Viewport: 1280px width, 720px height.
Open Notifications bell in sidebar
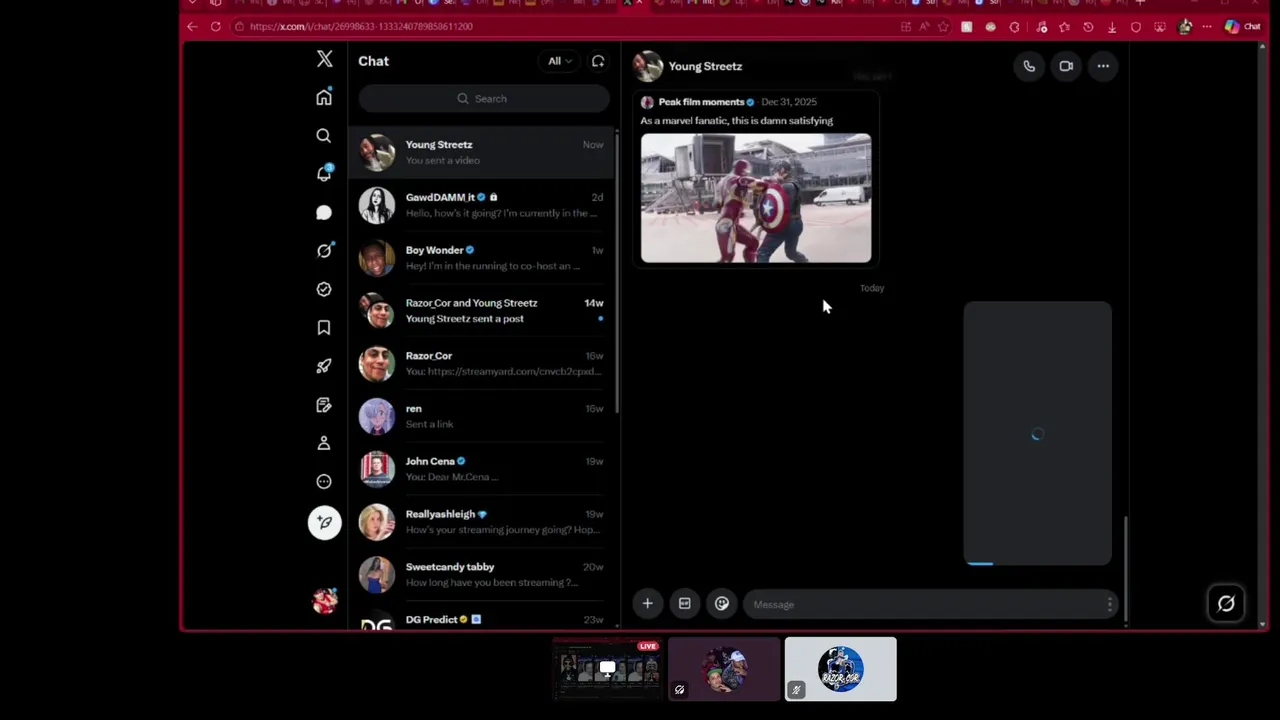point(324,174)
